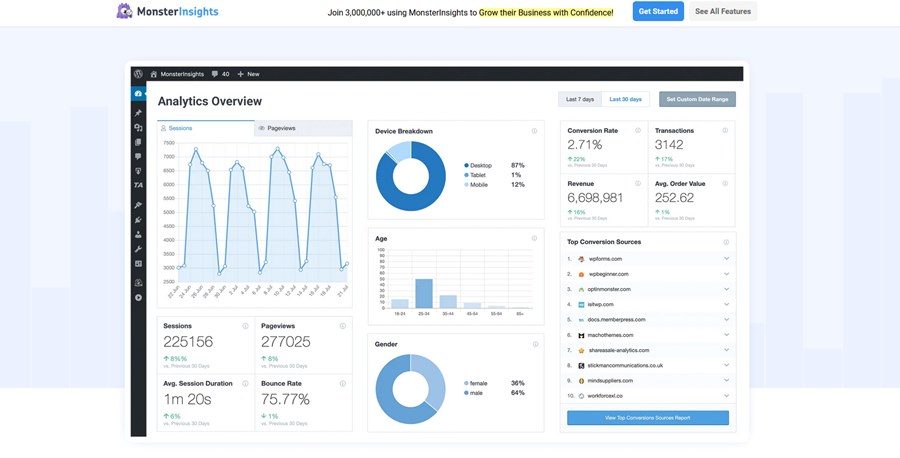Expand the workforcexl.co row chevron
Viewport: 900px width, 458px height.
pyautogui.click(x=727, y=395)
